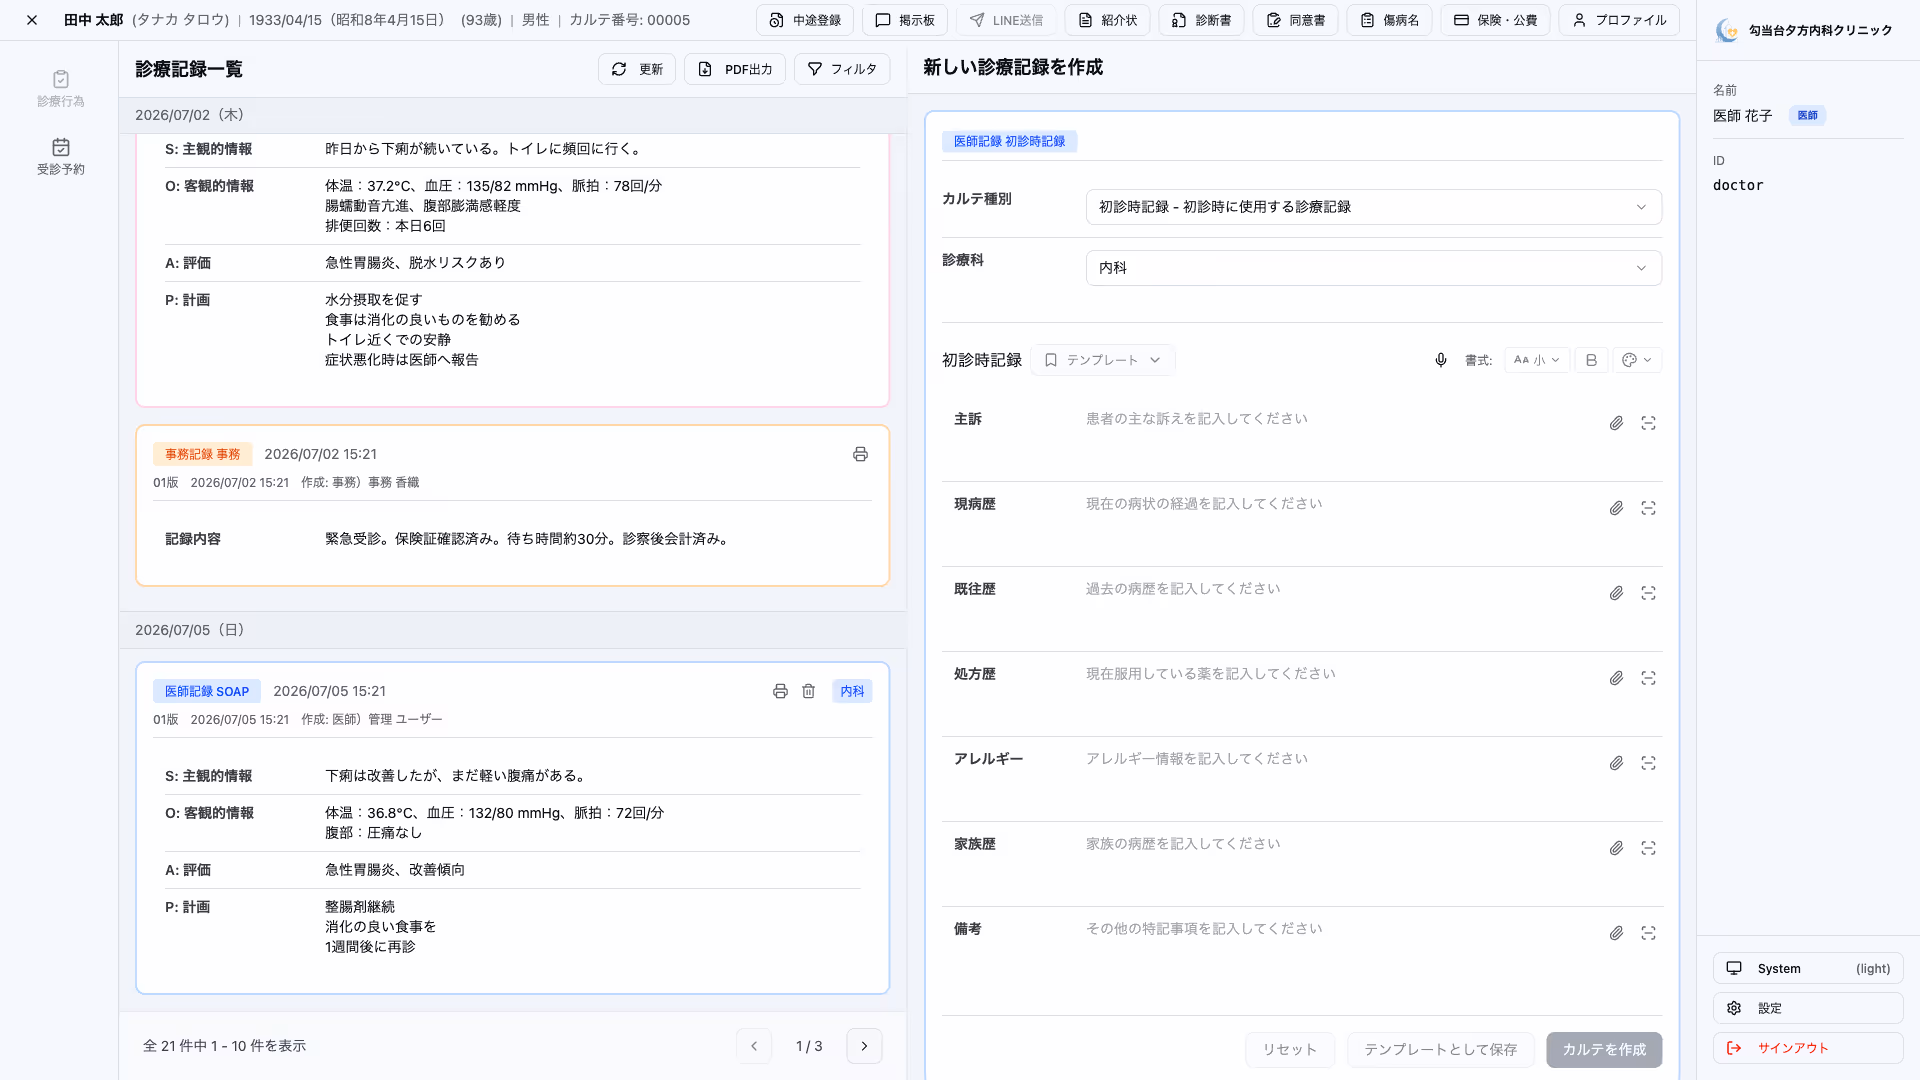Open the patient プロファイル
The image size is (1920, 1080).
pos(1618,20)
